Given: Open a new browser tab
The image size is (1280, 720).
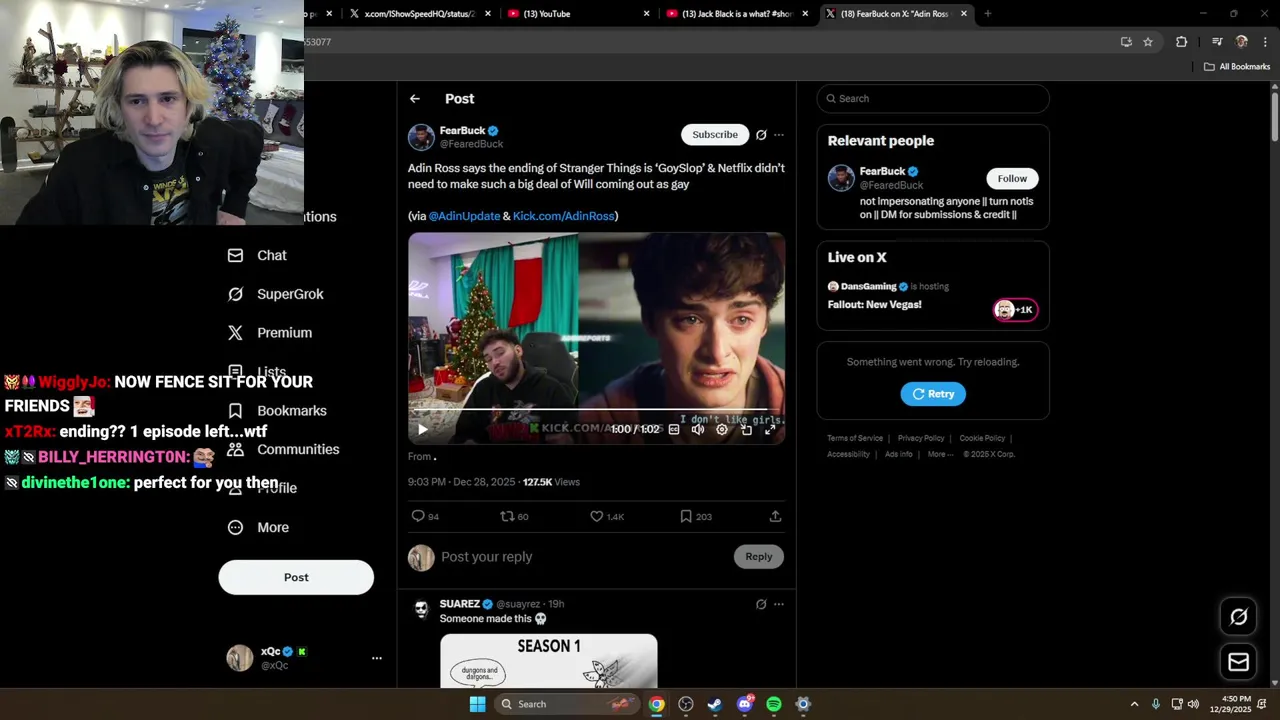Looking at the screenshot, I should click(988, 14).
